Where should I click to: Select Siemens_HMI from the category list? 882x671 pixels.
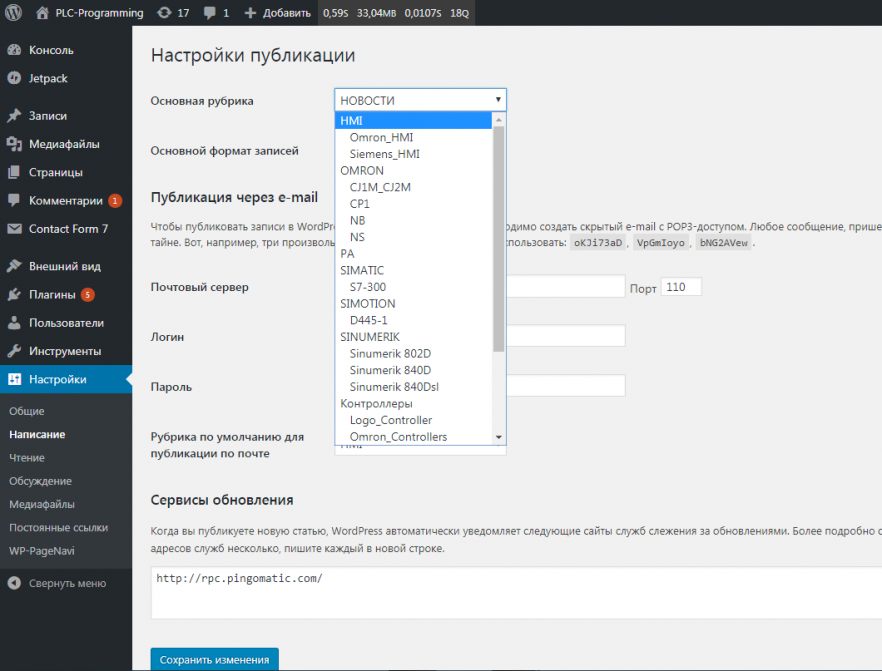coord(384,154)
